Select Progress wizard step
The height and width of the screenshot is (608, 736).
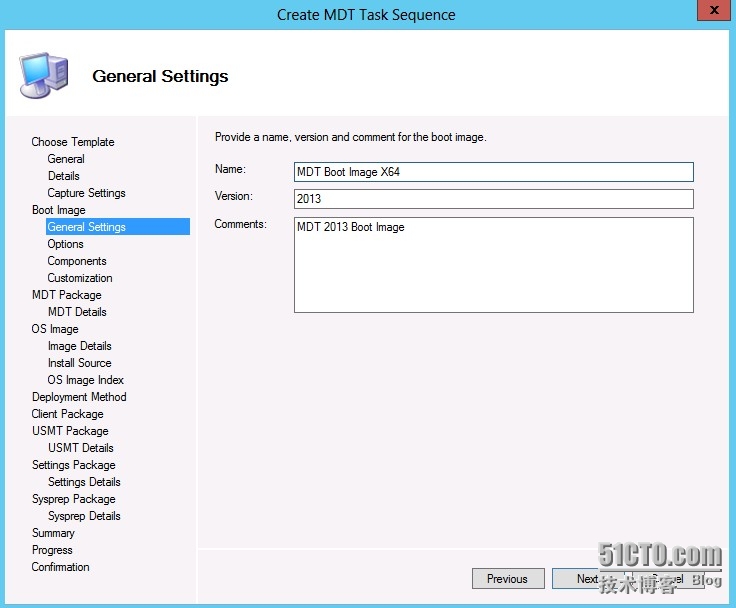[x=52, y=550]
